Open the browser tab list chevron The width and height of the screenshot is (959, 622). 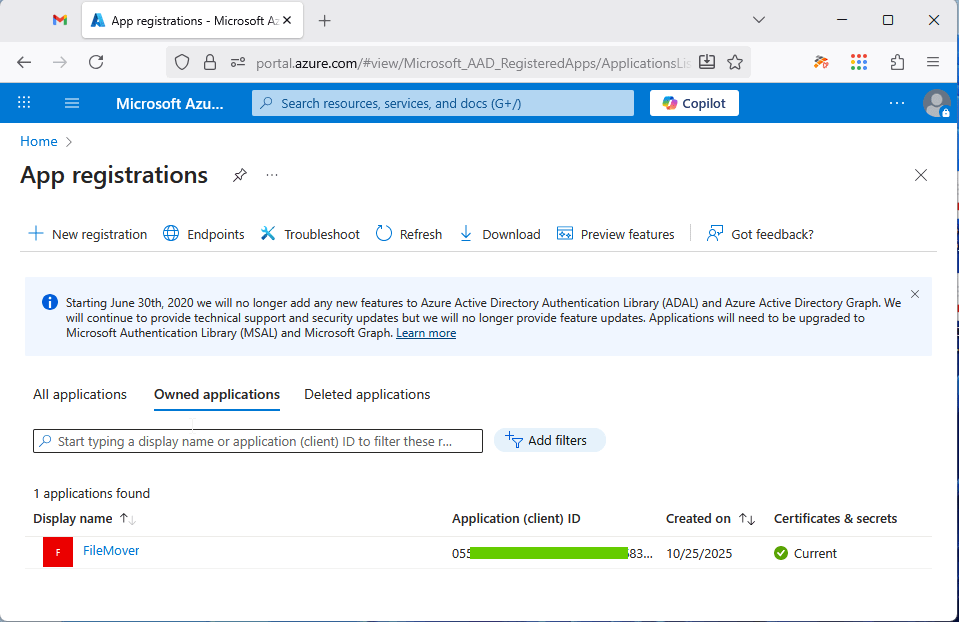point(758,20)
